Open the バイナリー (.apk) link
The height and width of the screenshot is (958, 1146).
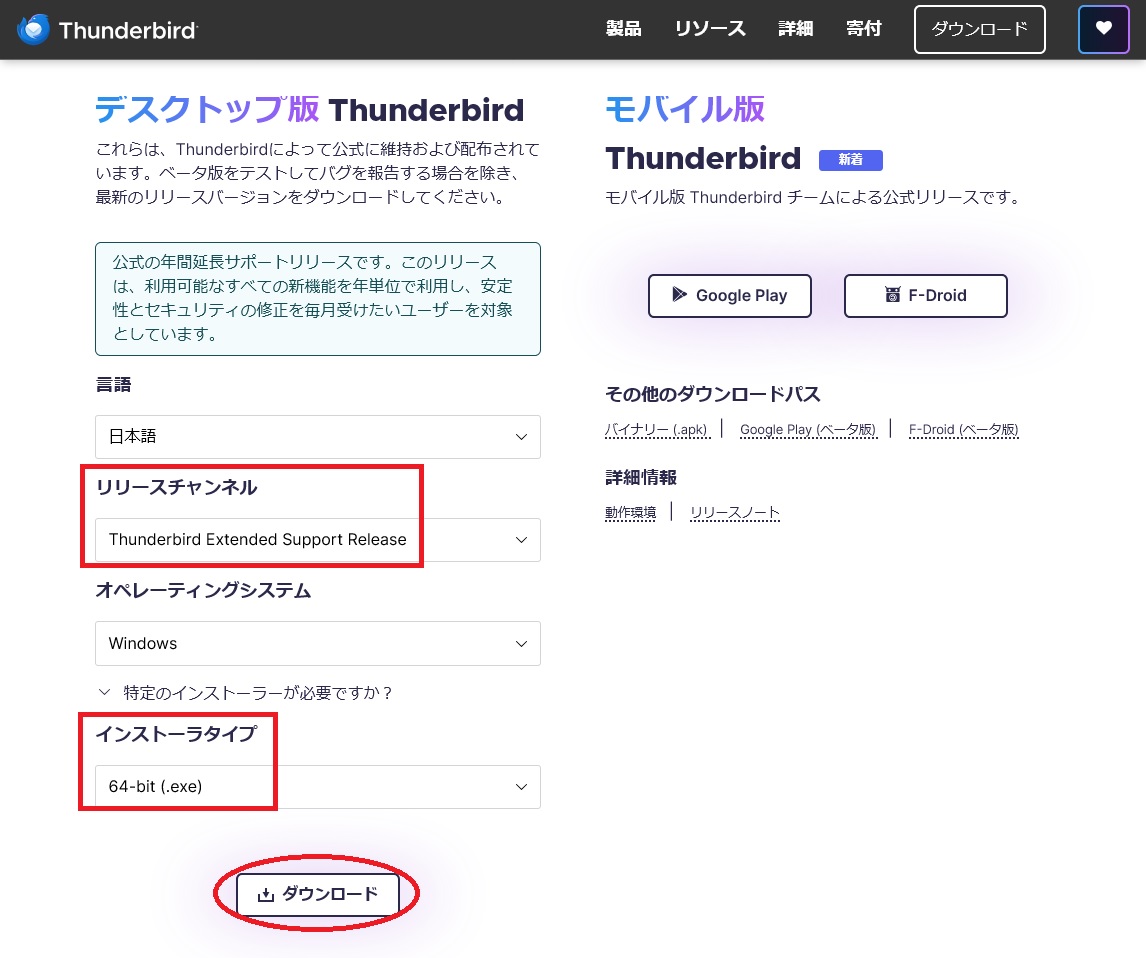pos(656,430)
